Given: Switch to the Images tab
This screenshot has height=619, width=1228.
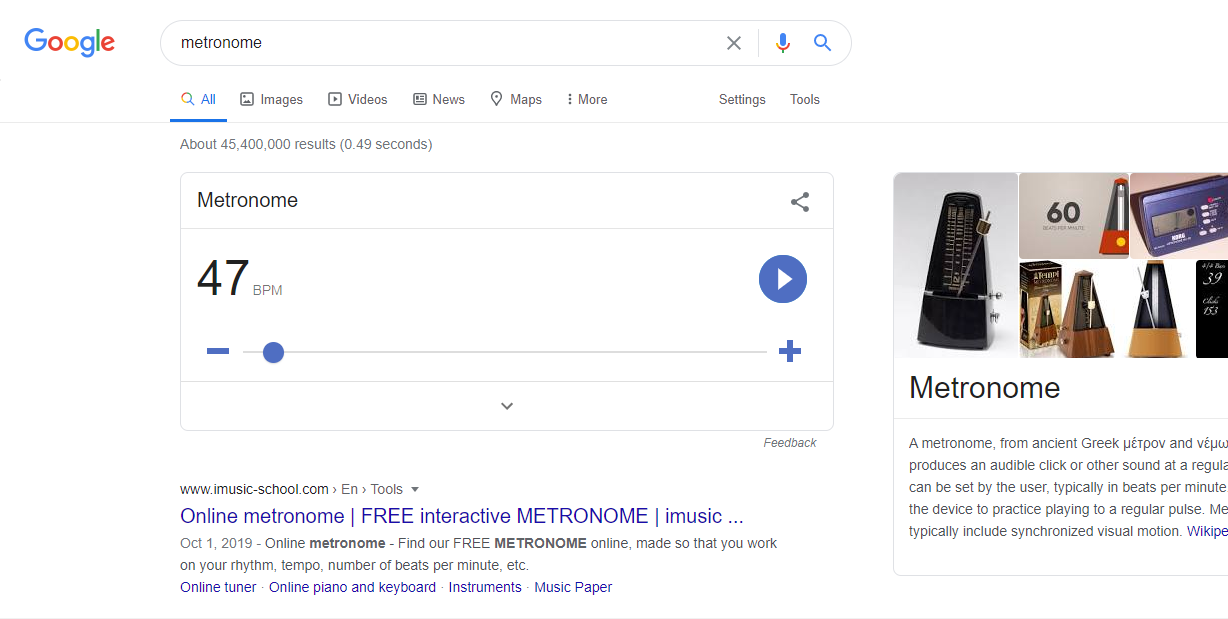Looking at the screenshot, I should pos(271,99).
